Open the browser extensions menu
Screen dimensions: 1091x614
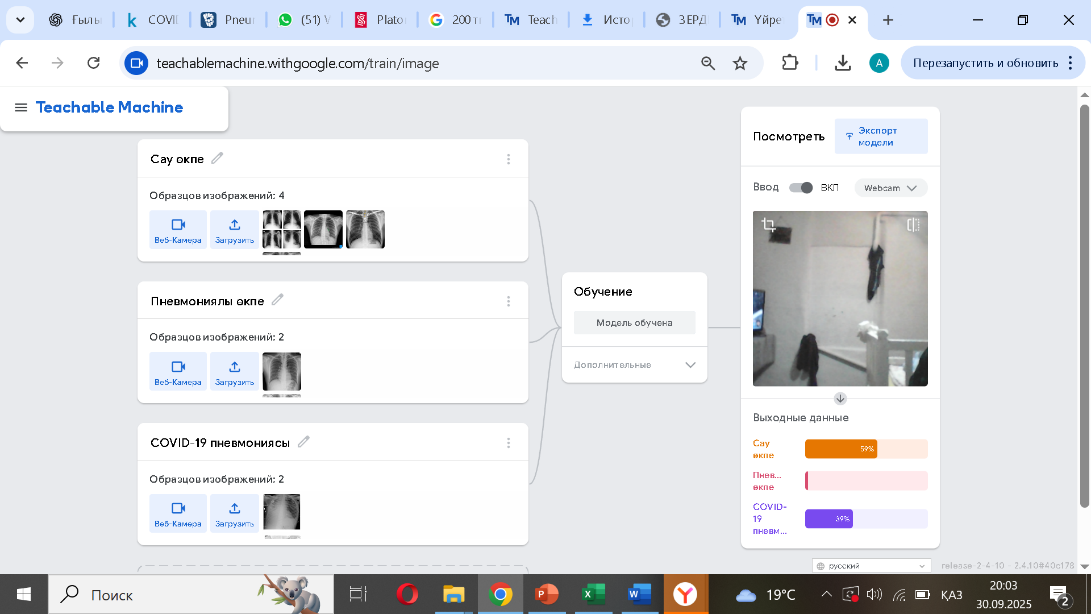click(790, 63)
